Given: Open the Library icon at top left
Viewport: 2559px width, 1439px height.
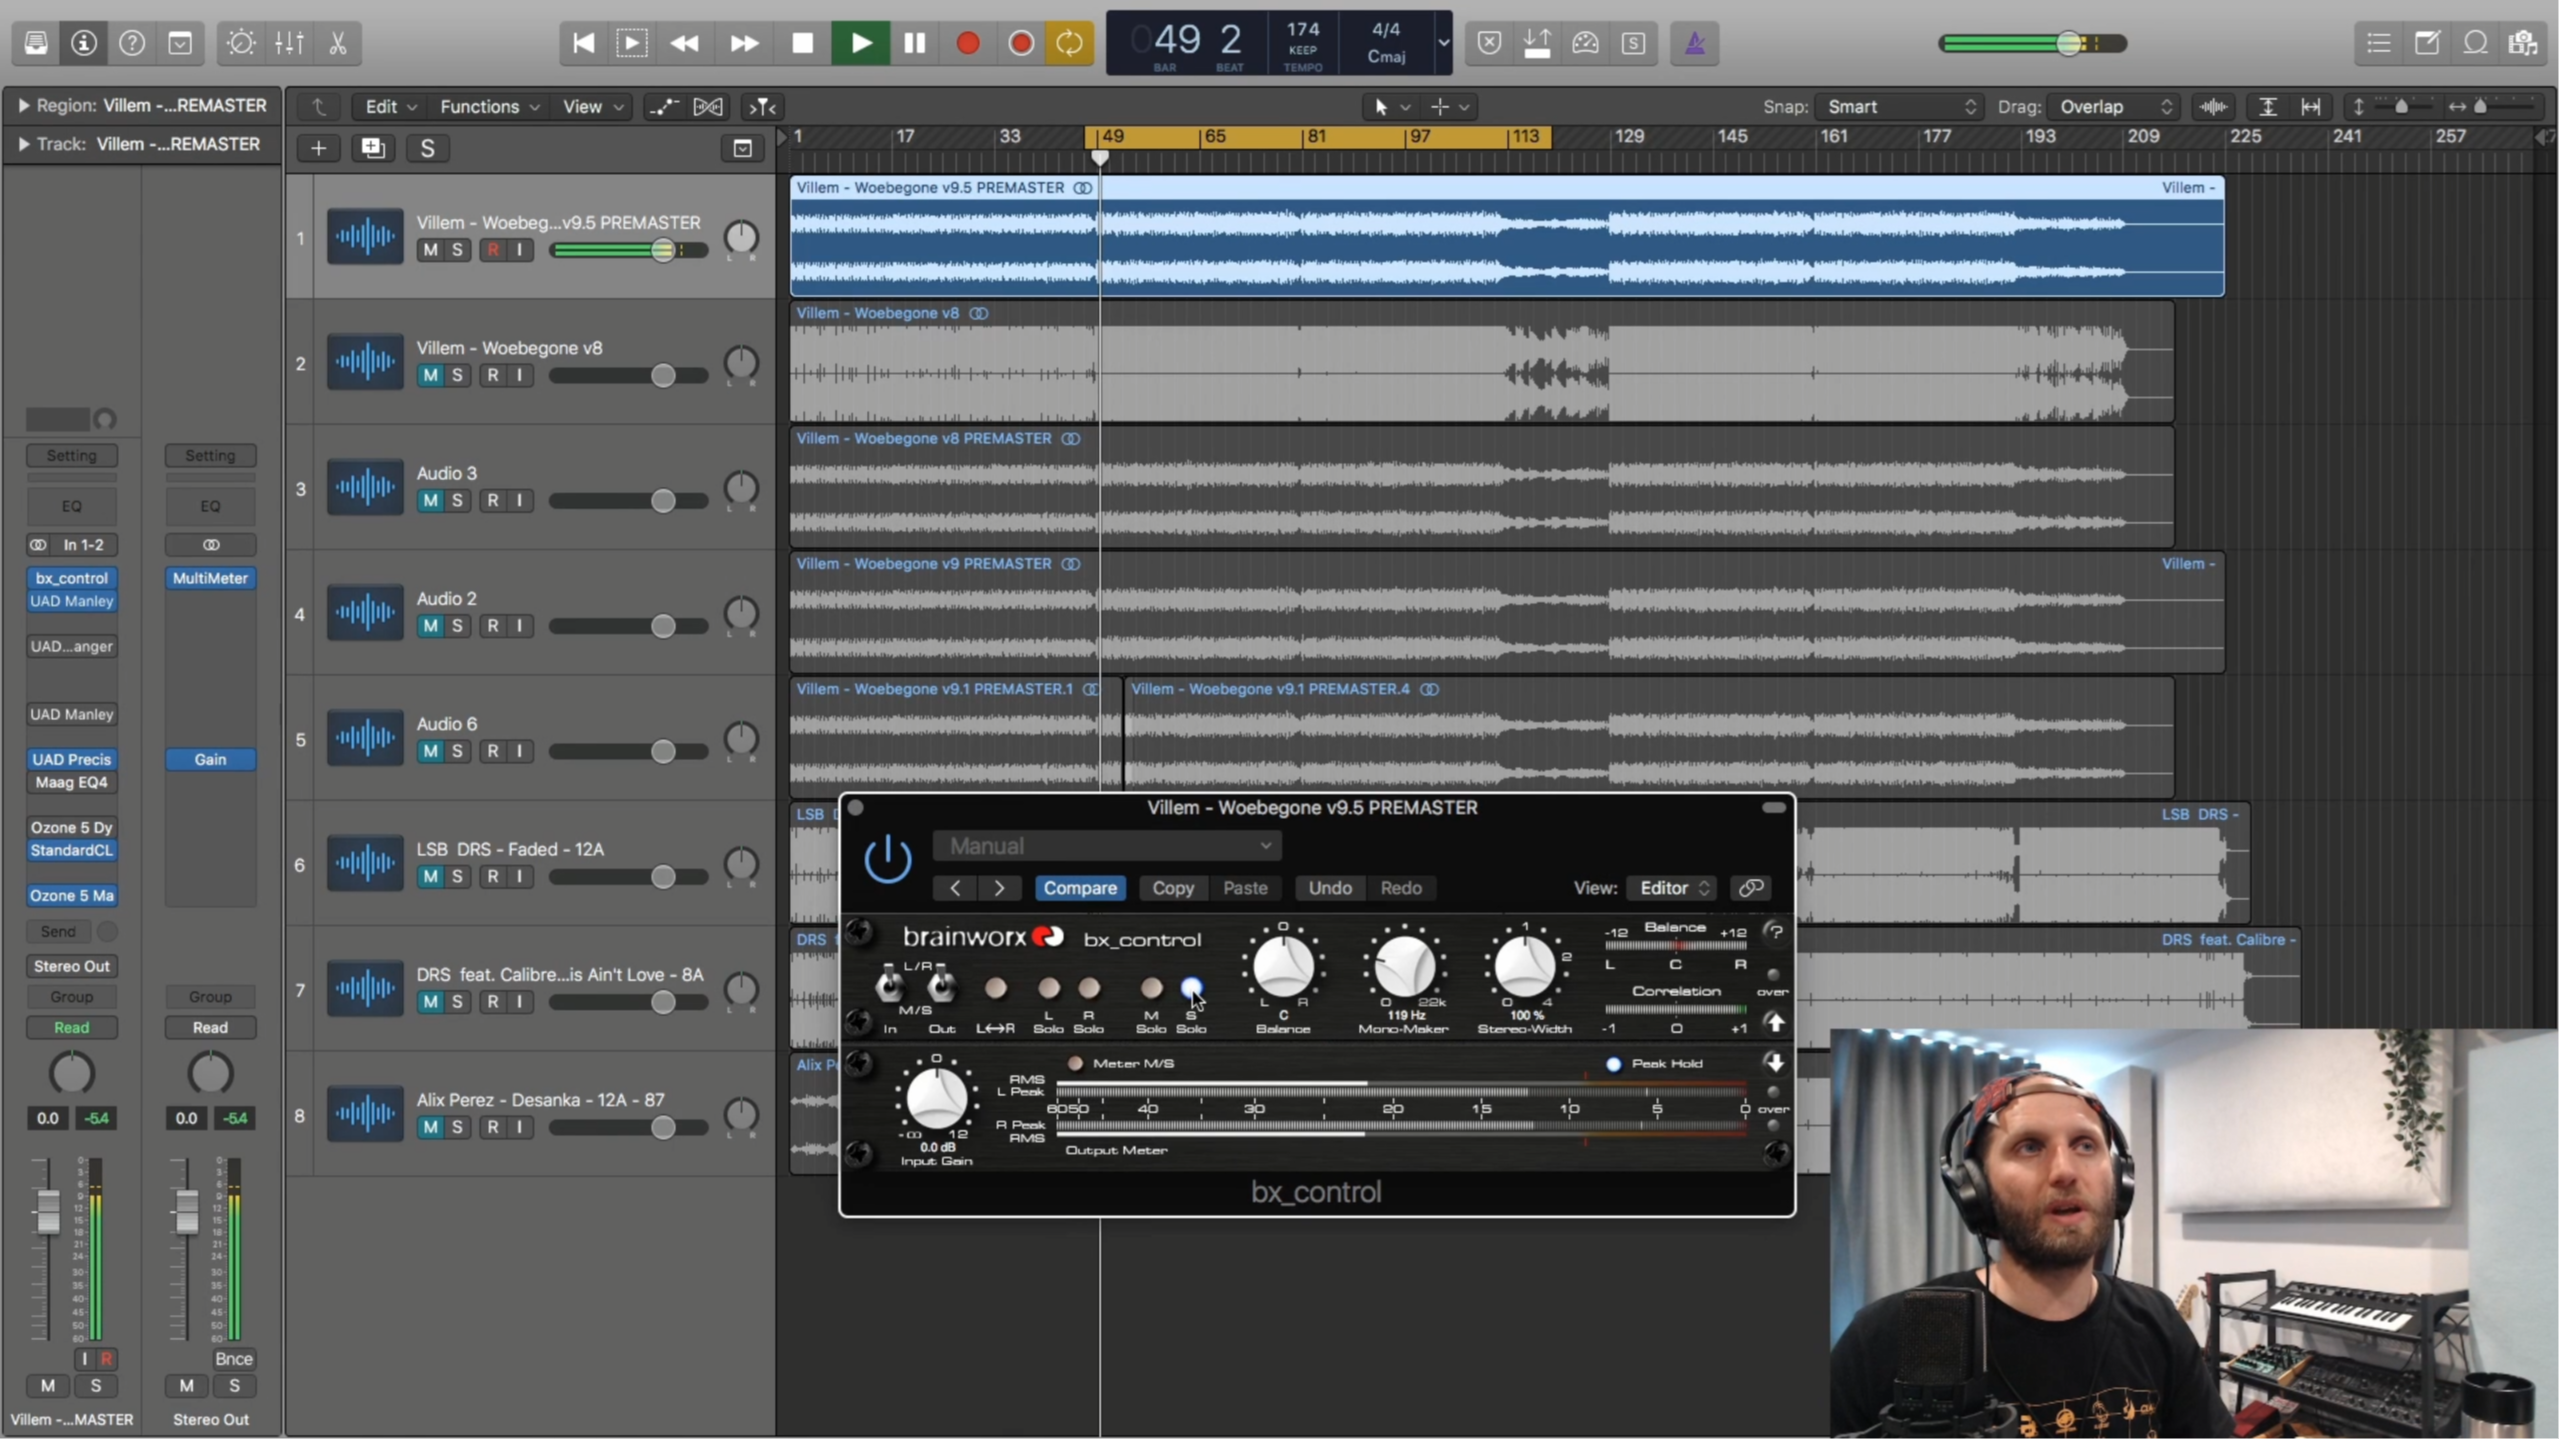Looking at the screenshot, I should click(36, 43).
